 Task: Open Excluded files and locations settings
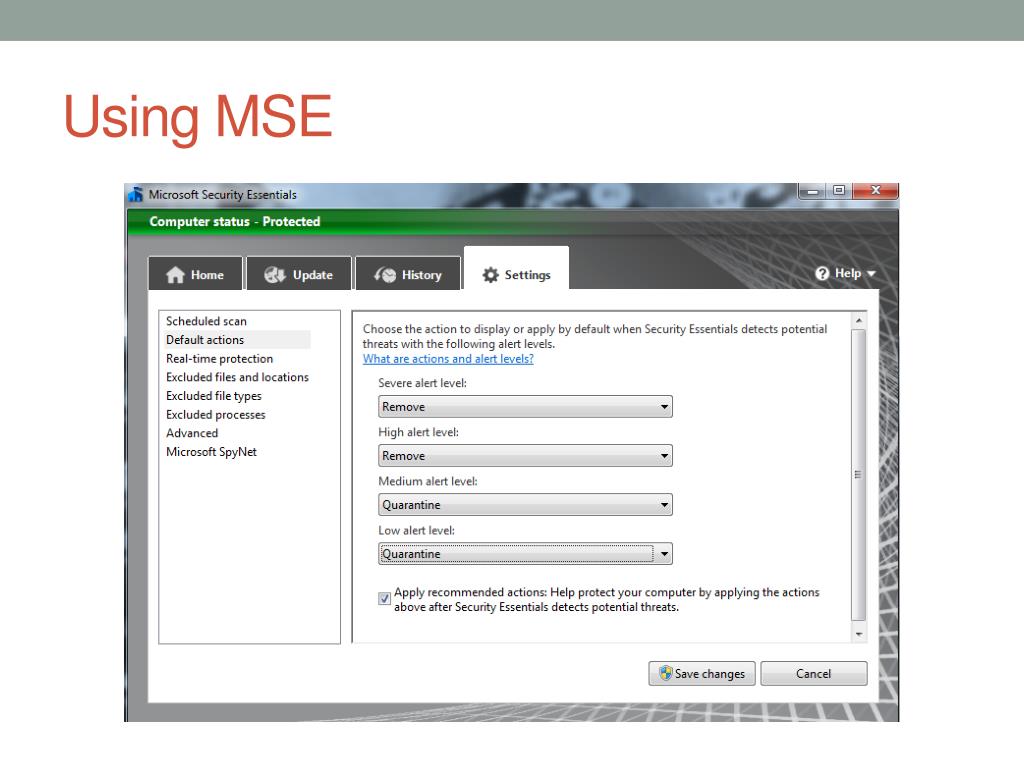pos(237,377)
